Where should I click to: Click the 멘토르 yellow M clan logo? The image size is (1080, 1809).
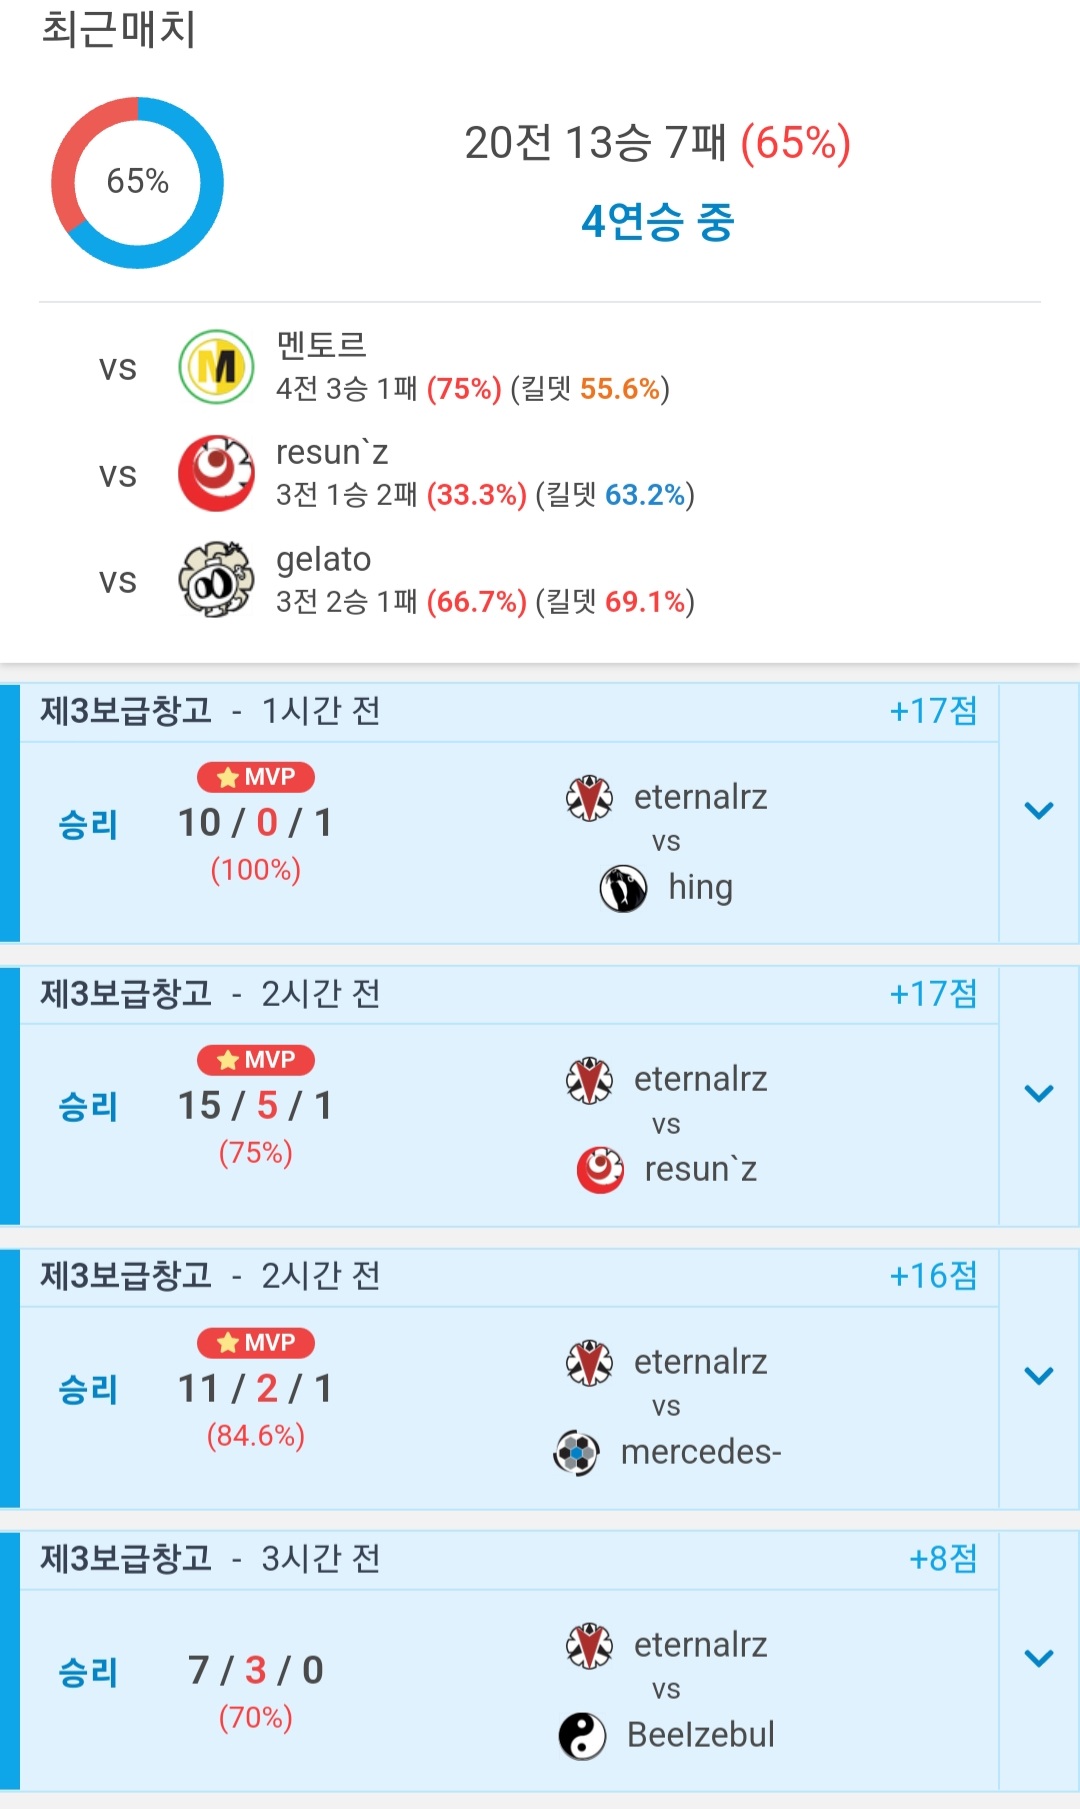tap(216, 367)
